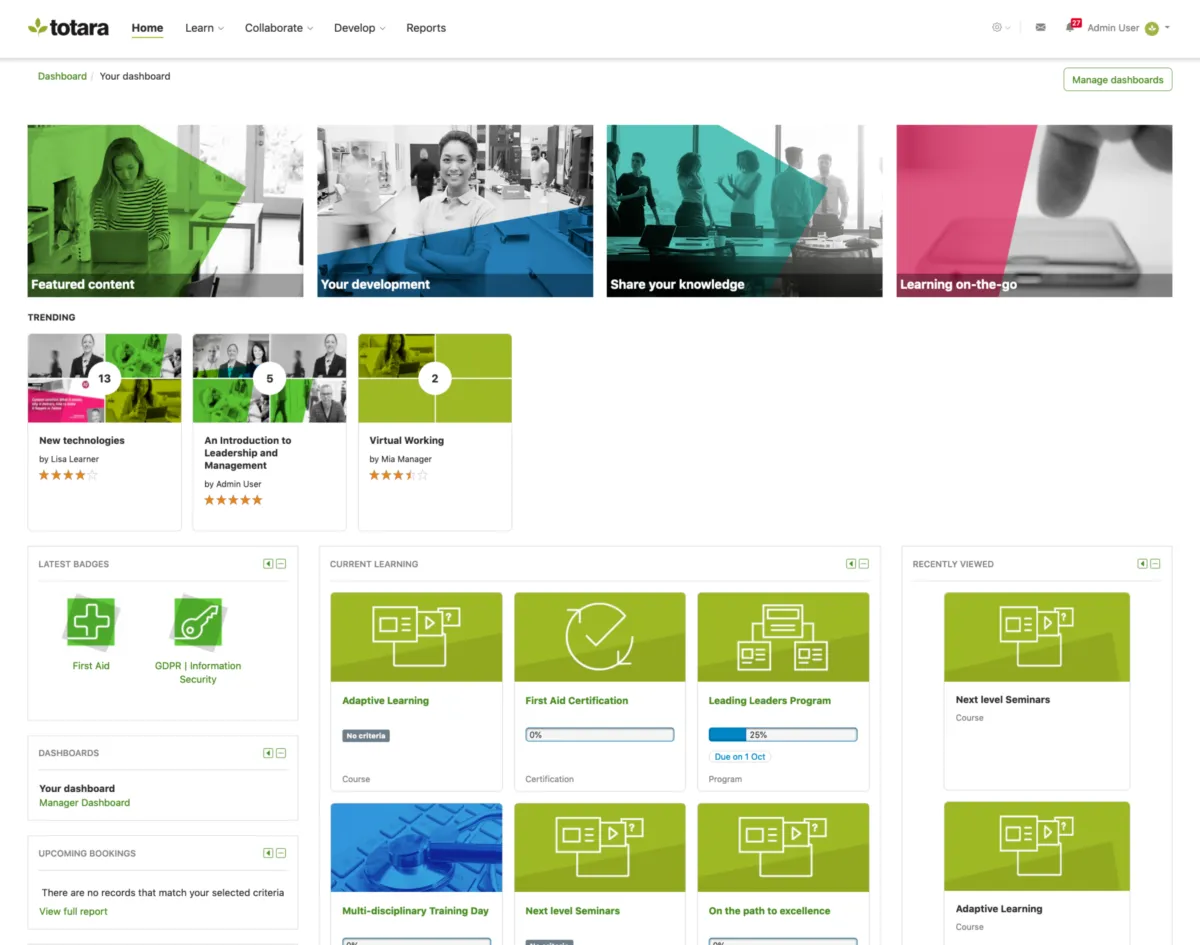Image resolution: width=1200 pixels, height=945 pixels.
Task: Open the First Aid badge icon
Action: click(x=91, y=622)
